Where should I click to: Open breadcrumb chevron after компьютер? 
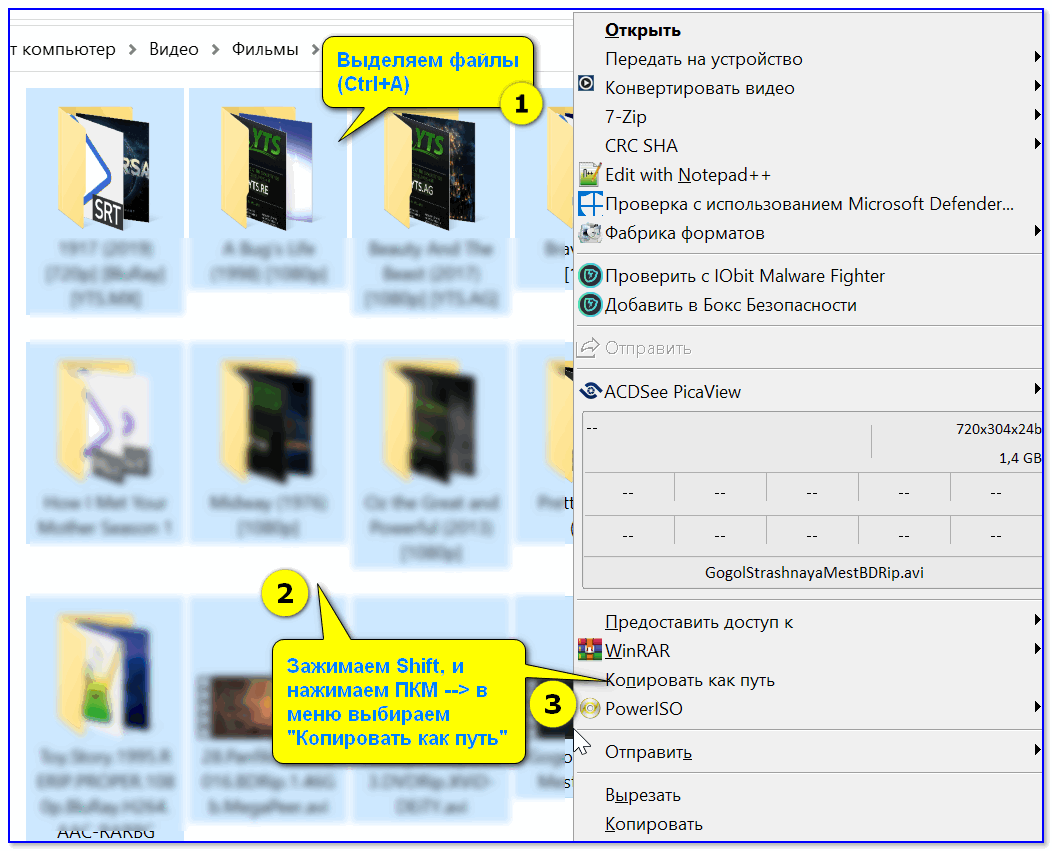(x=132, y=50)
